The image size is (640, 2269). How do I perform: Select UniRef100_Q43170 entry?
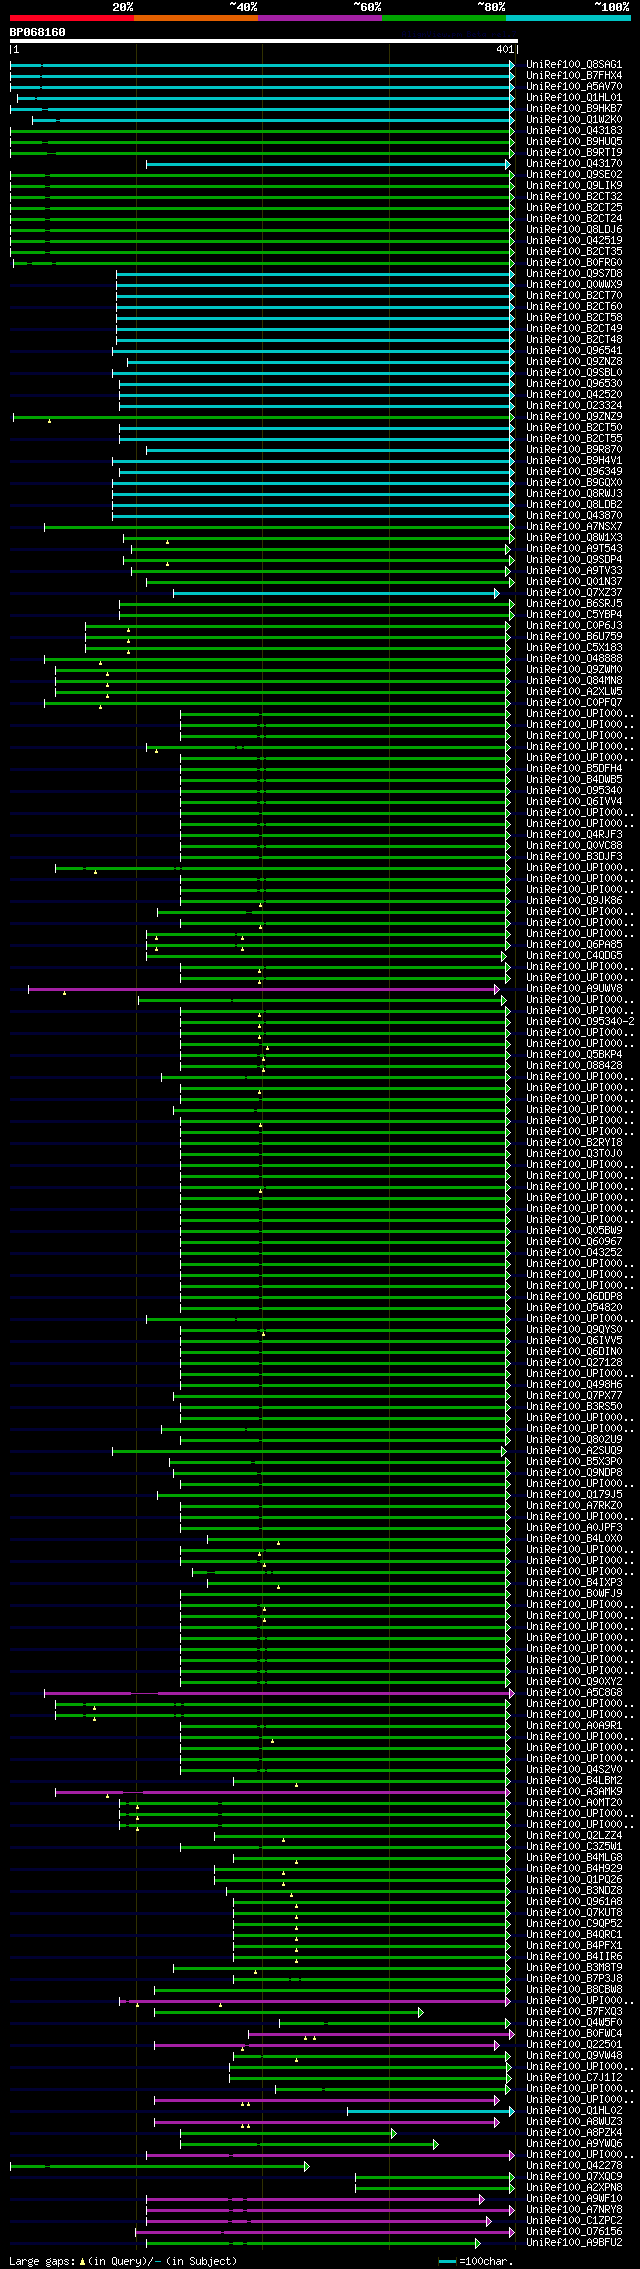[574, 164]
